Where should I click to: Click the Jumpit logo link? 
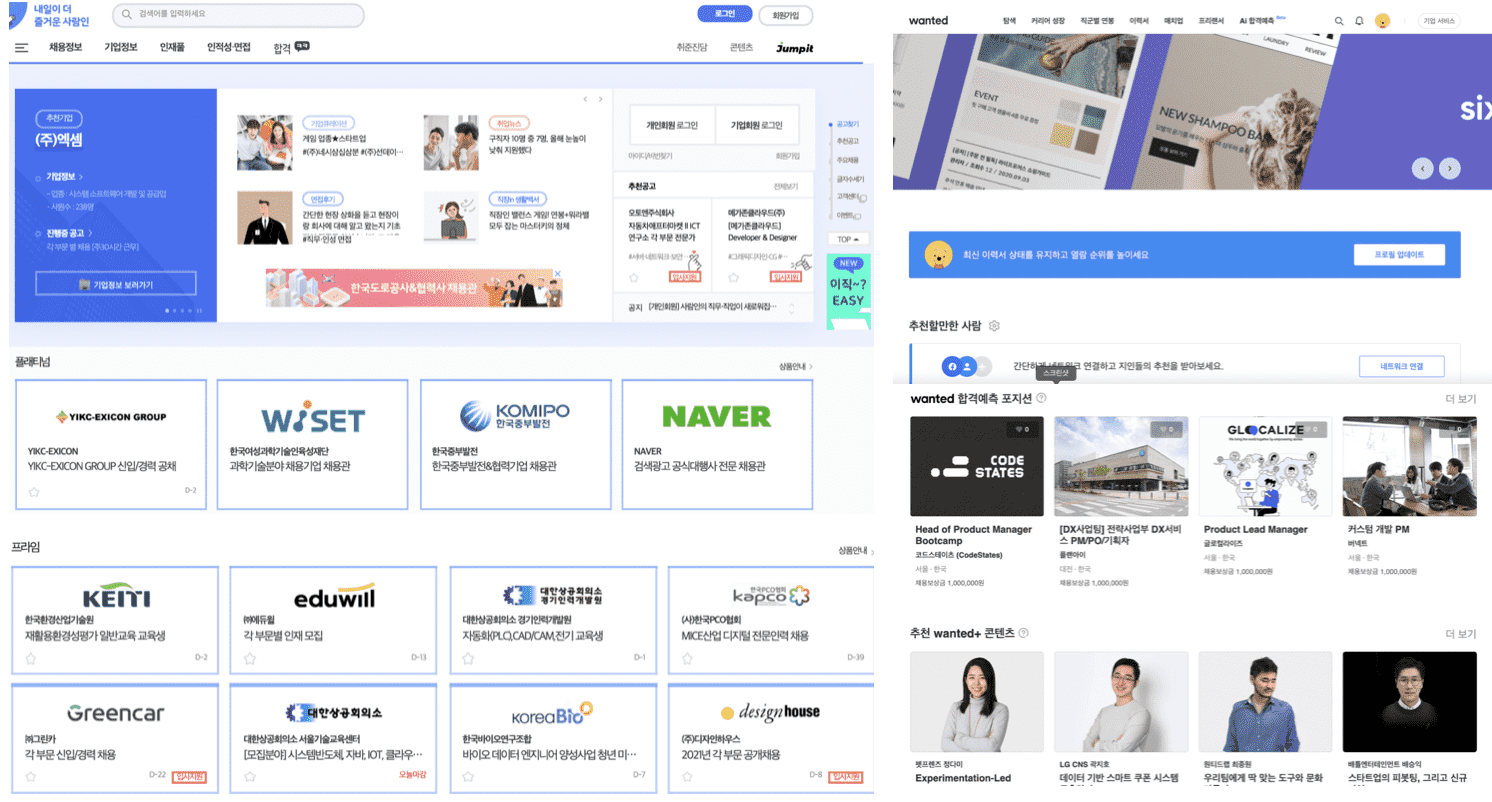[795, 47]
